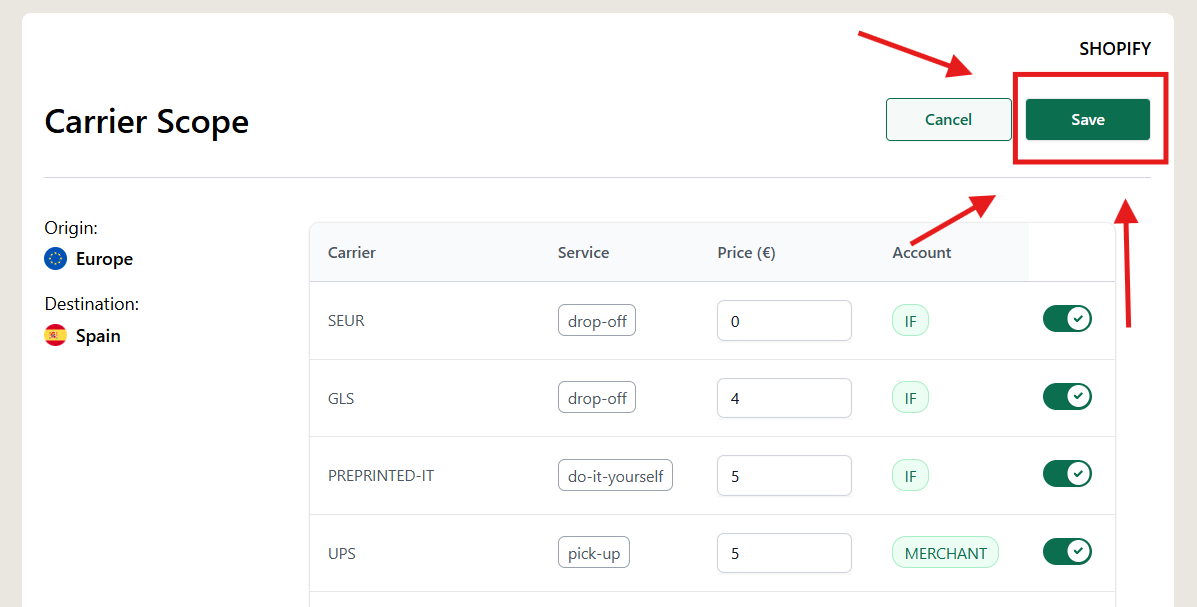Click the Price (€) column header
This screenshot has height=607, width=1197.
point(747,253)
